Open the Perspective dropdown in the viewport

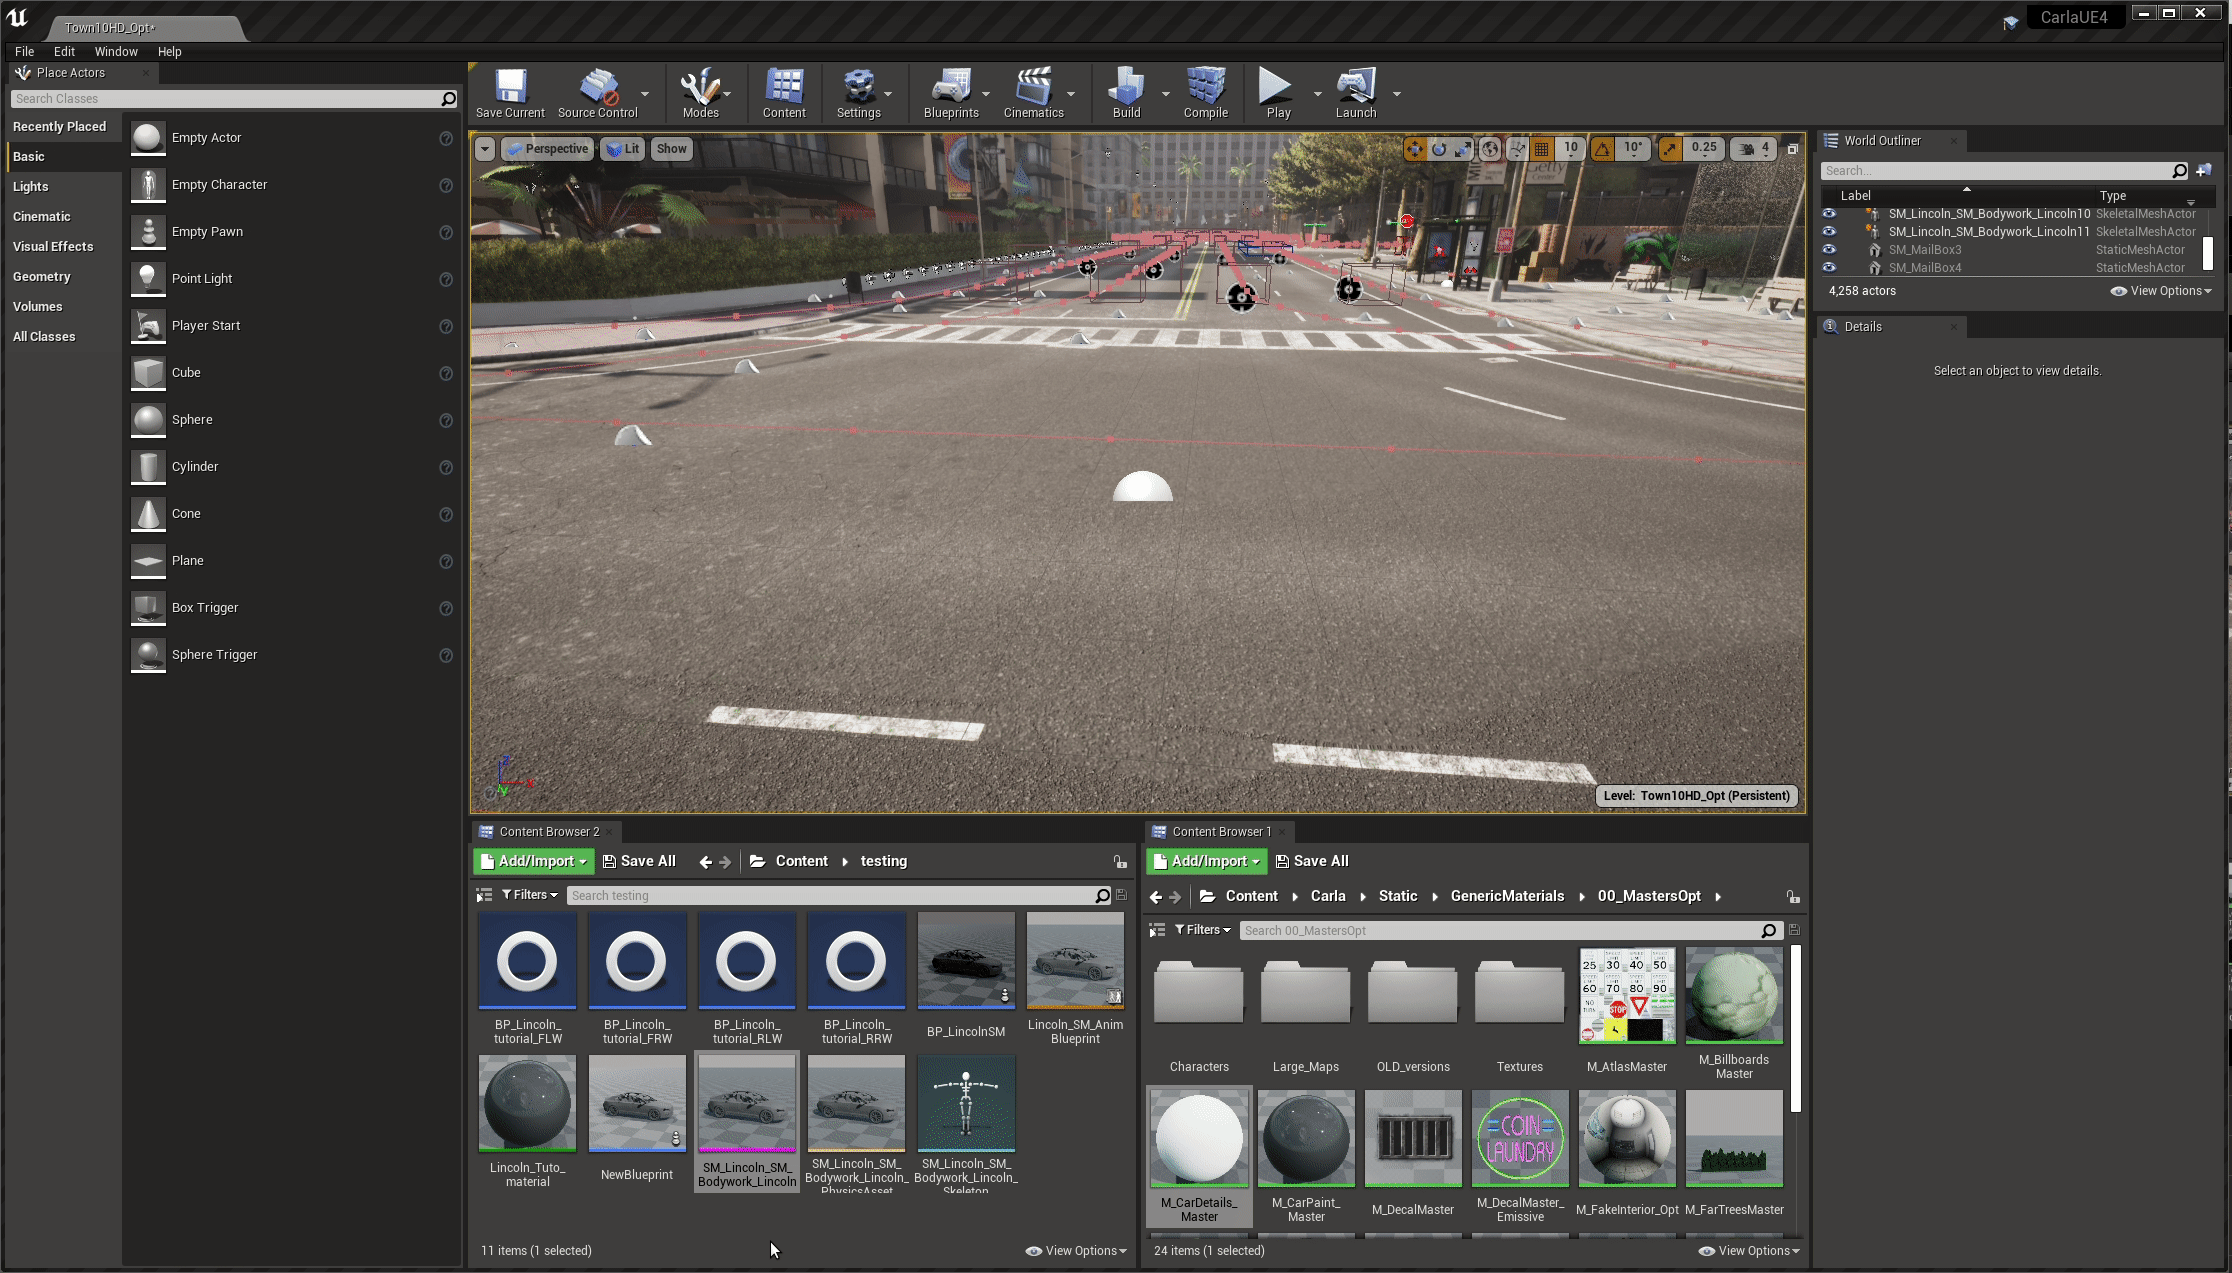point(548,148)
